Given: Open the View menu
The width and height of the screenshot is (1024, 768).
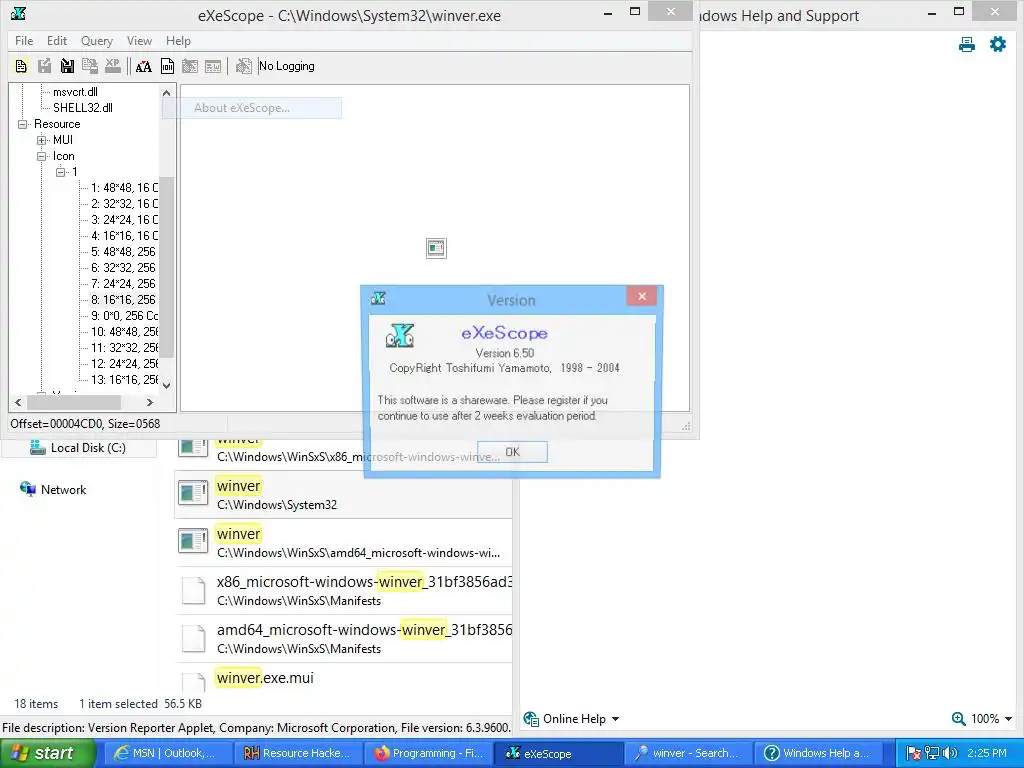Looking at the screenshot, I should tap(139, 40).
